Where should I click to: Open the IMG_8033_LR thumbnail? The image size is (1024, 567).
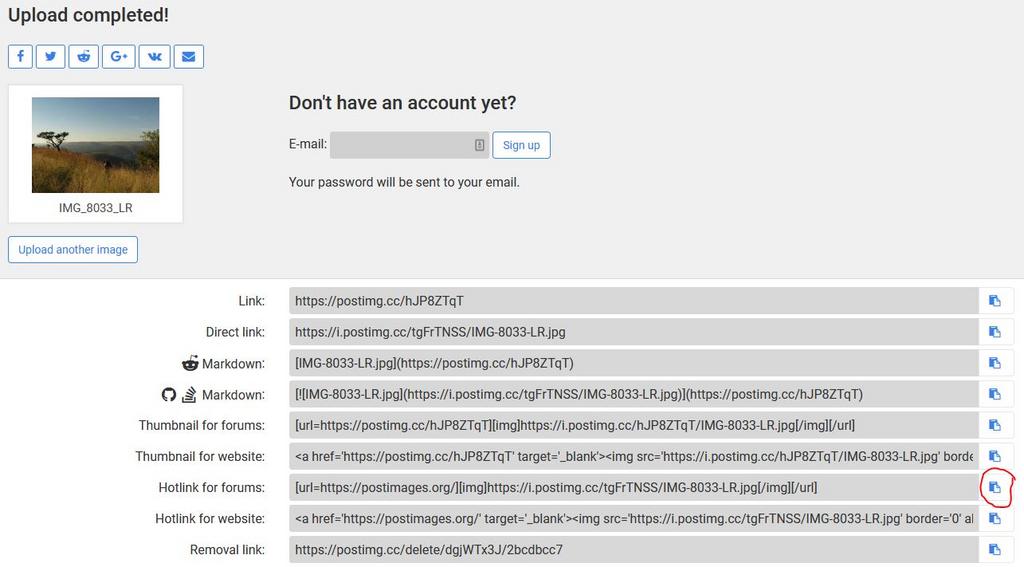95,145
